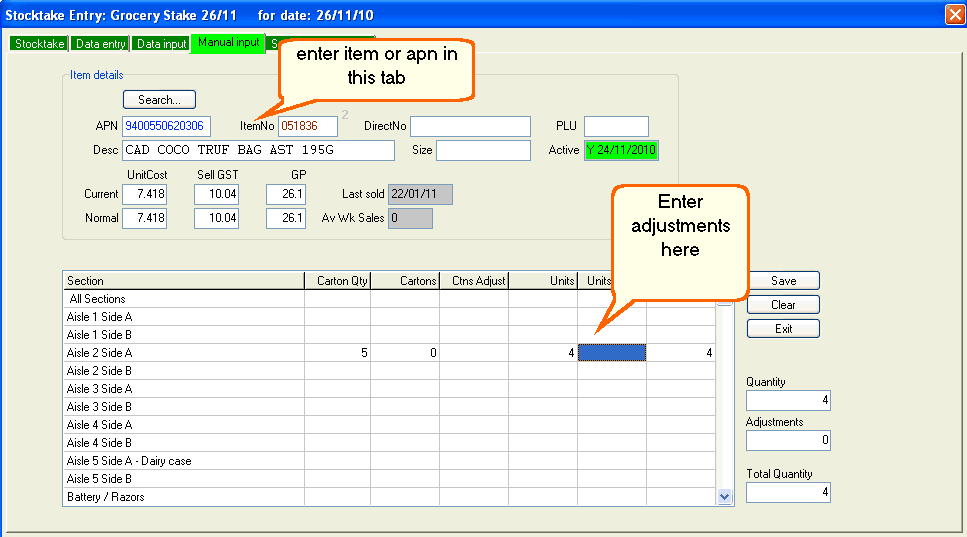Screen dimensions: 967x537
Task: Click the Normal Sell GST field
Action: coord(216,218)
